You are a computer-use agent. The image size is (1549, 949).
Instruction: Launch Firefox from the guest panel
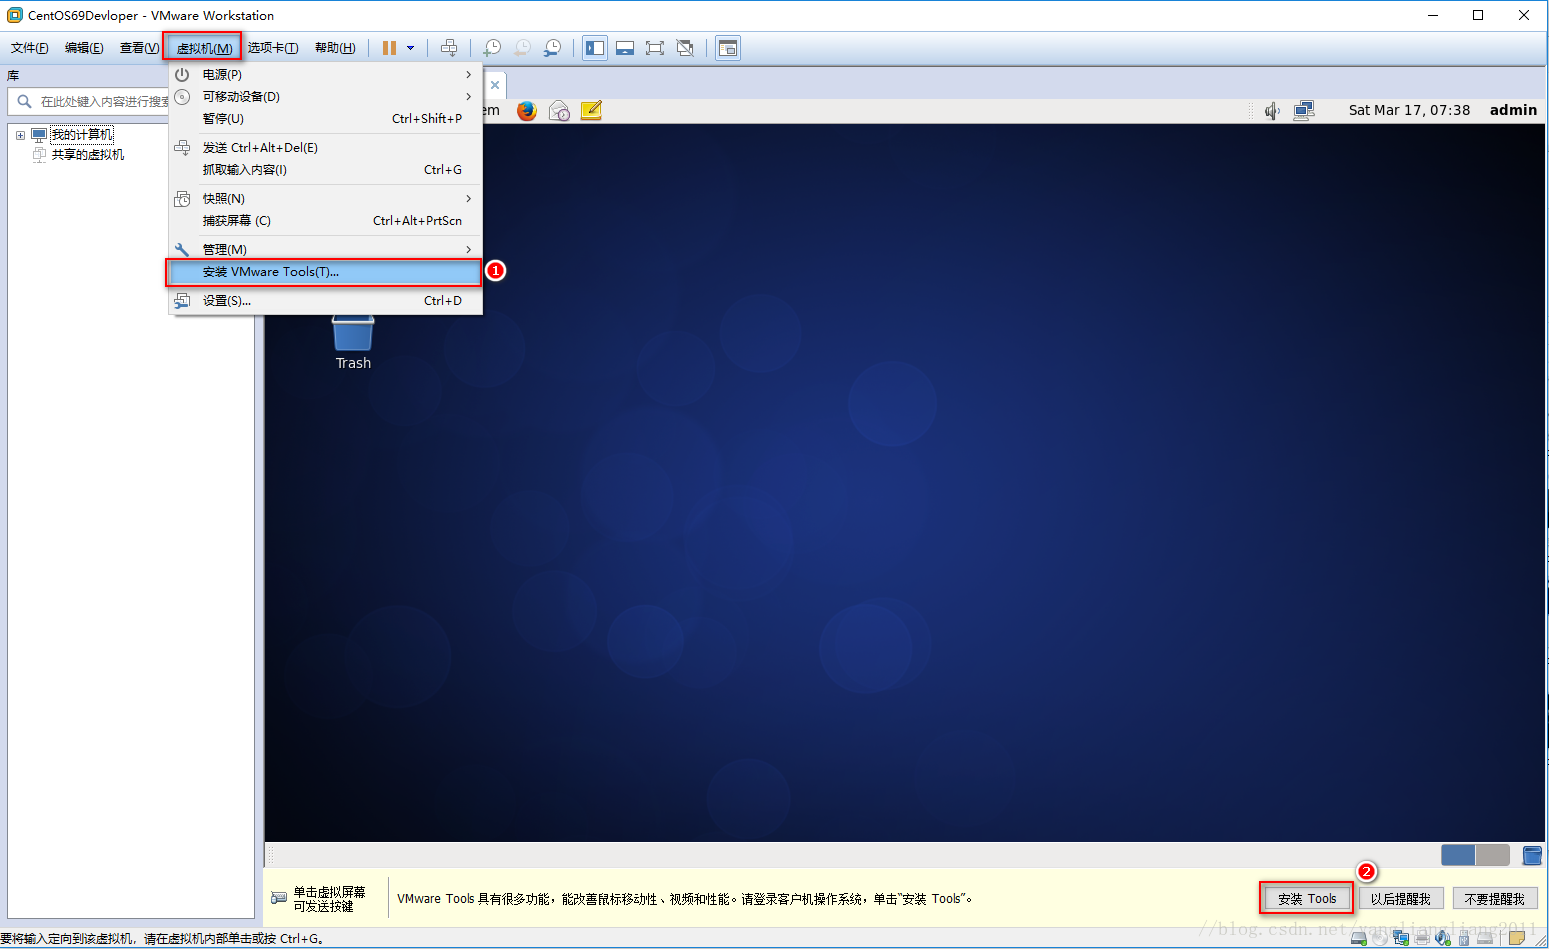click(527, 111)
